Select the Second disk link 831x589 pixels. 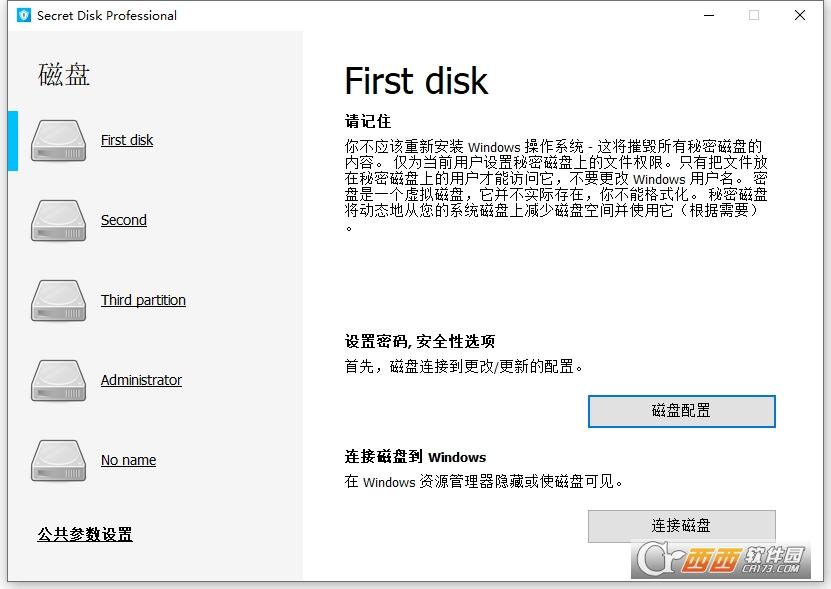click(x=123, y=220)
